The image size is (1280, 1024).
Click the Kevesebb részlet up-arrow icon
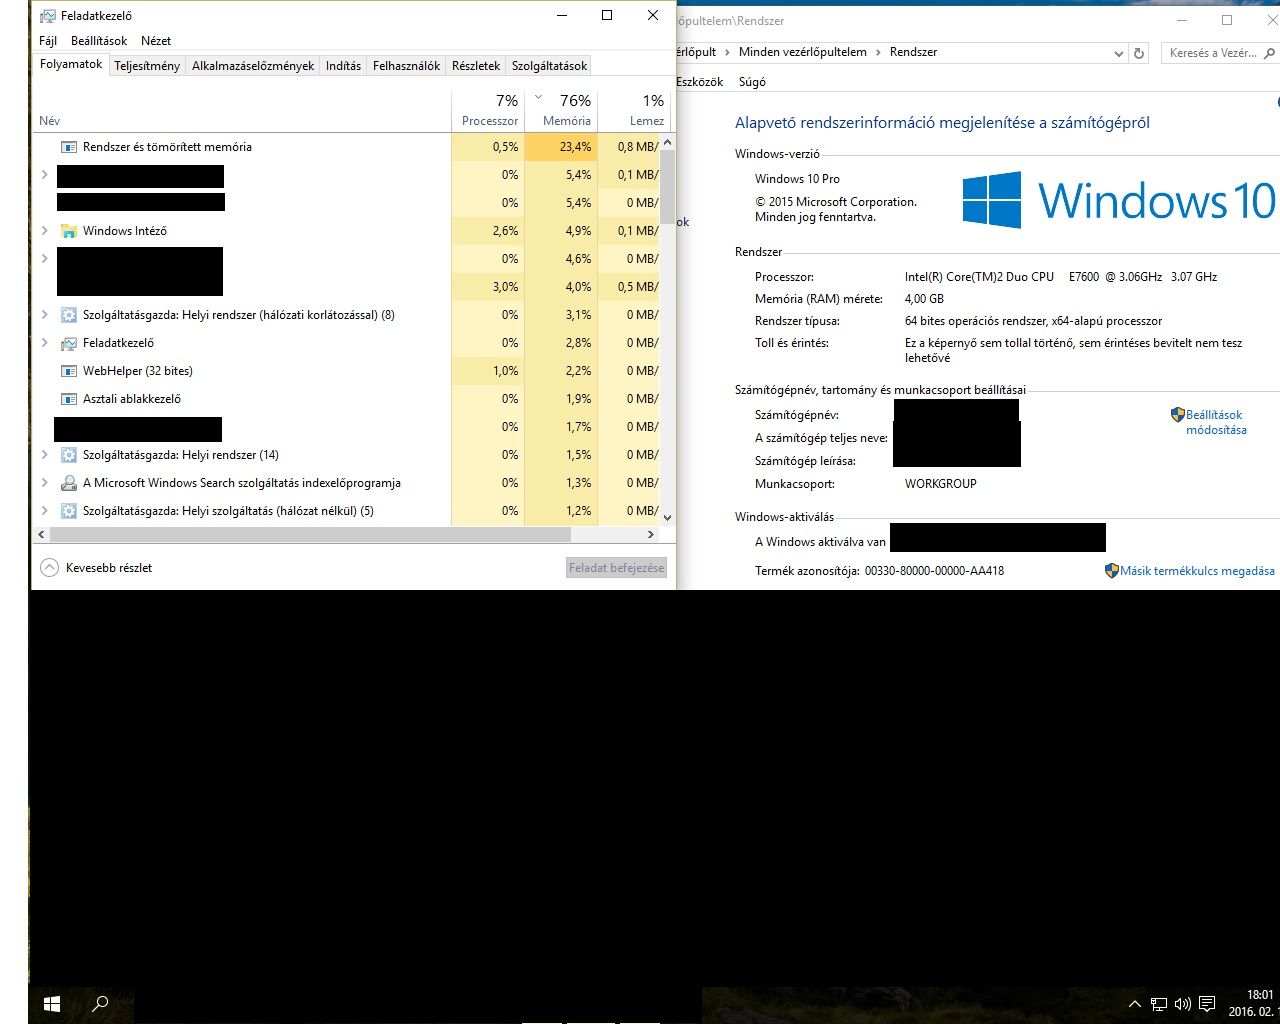pyautogui.click(x=49, y=567)
